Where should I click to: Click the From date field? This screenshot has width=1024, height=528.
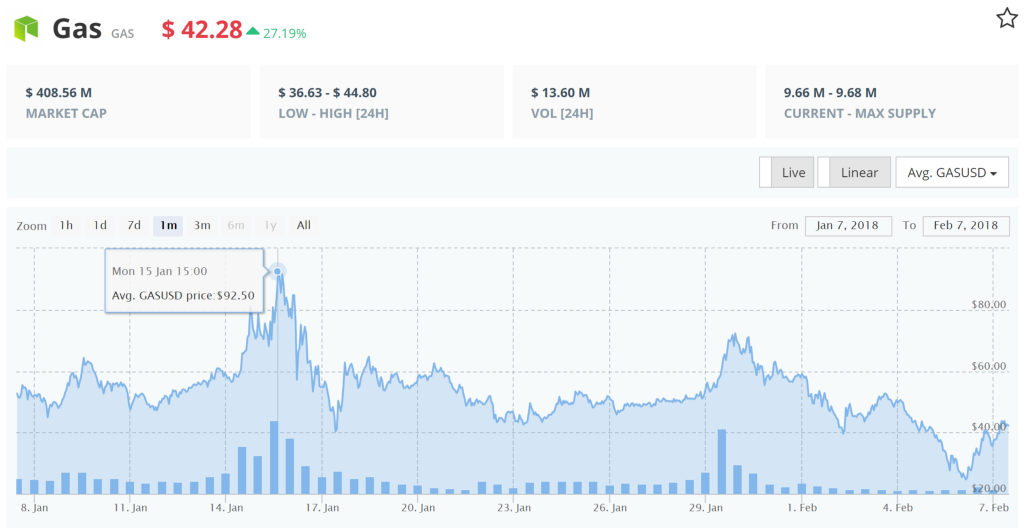coord(848,225)
